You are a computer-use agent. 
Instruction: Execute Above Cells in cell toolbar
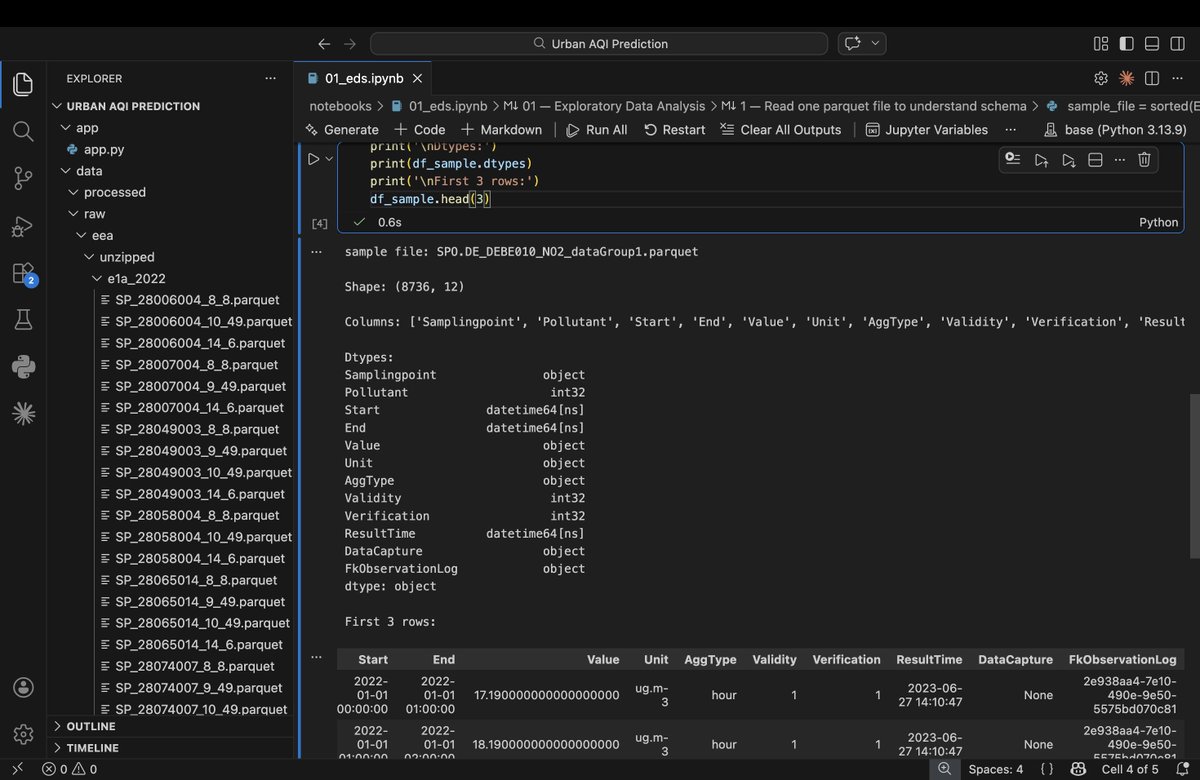(1041, 159)
